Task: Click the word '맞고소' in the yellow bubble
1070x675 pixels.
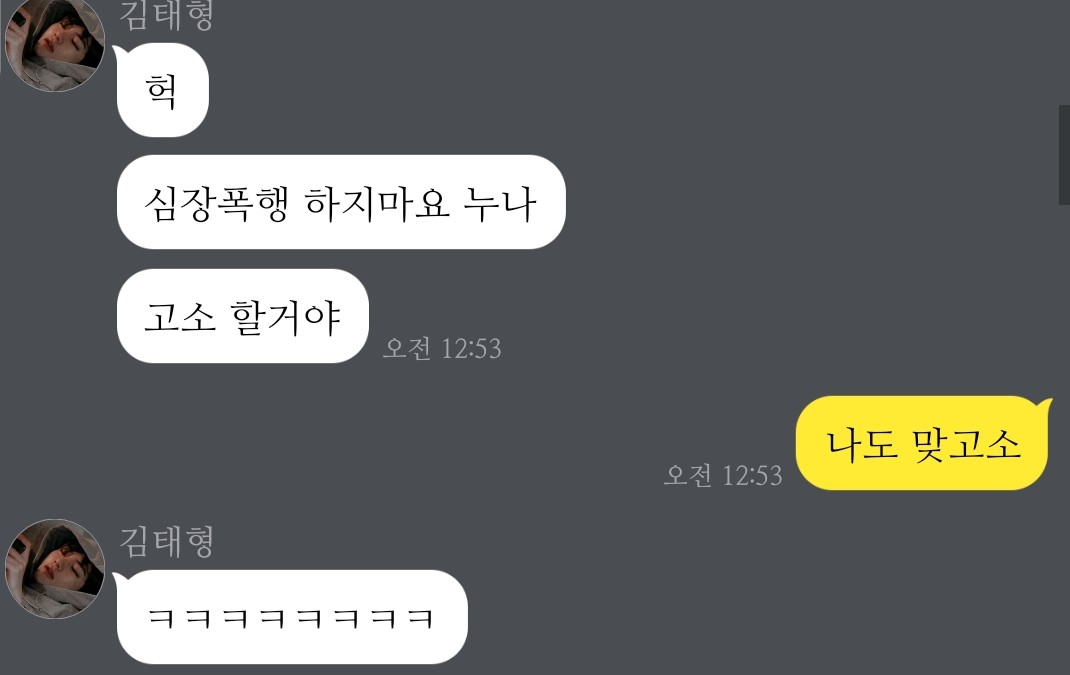Action: click(x=966, y=444)
